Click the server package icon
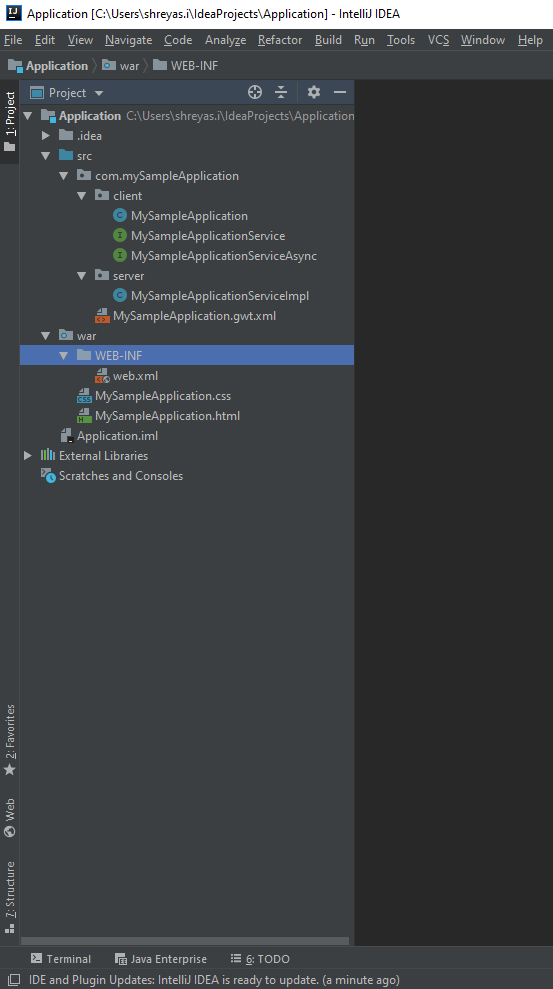 (102, 276)
